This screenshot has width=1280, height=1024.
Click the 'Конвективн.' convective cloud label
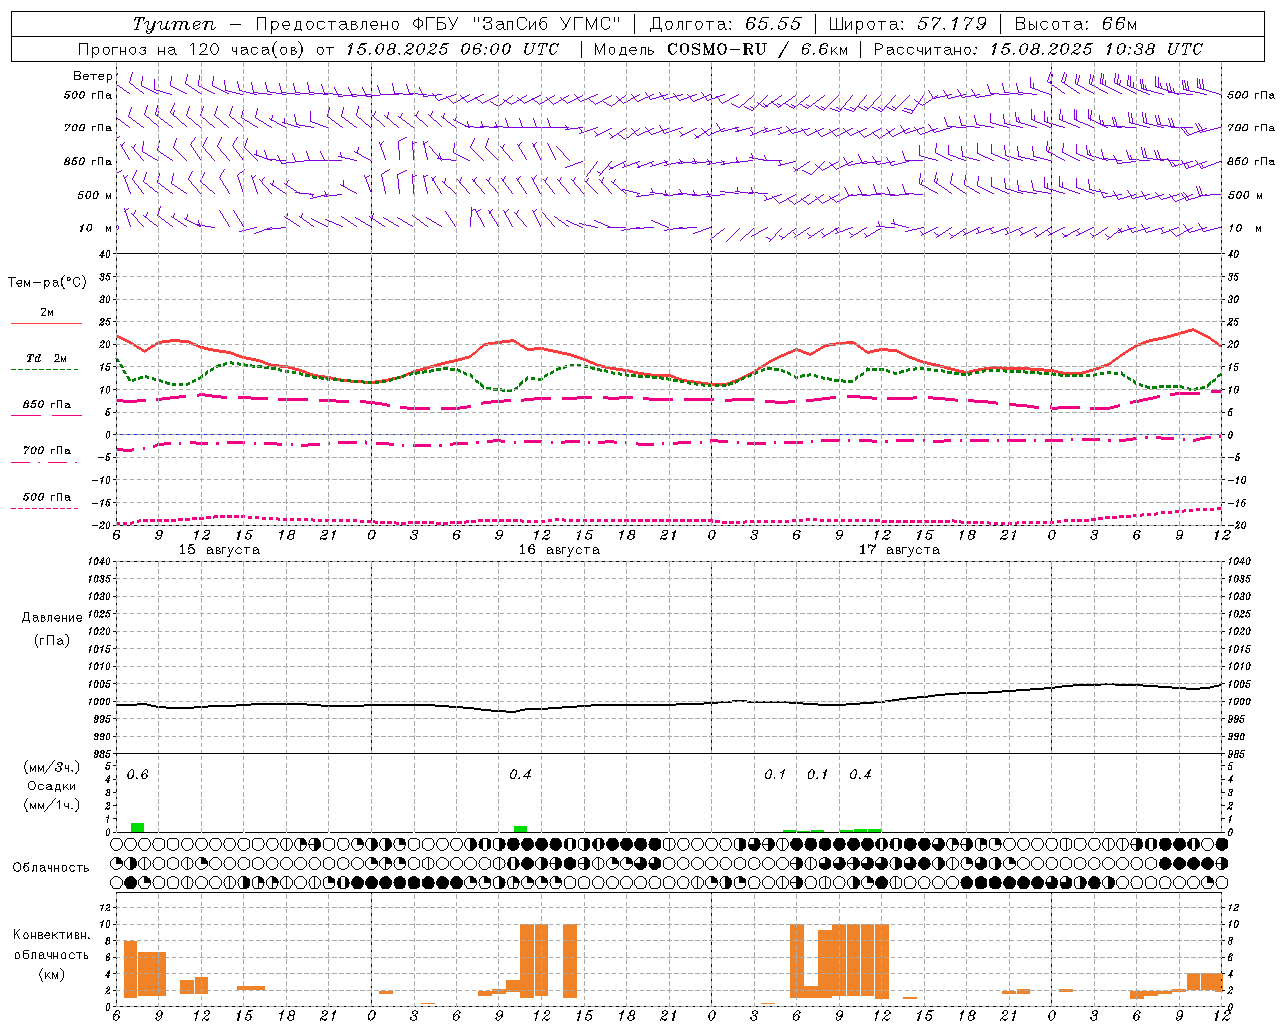click(x=51, y=935)
